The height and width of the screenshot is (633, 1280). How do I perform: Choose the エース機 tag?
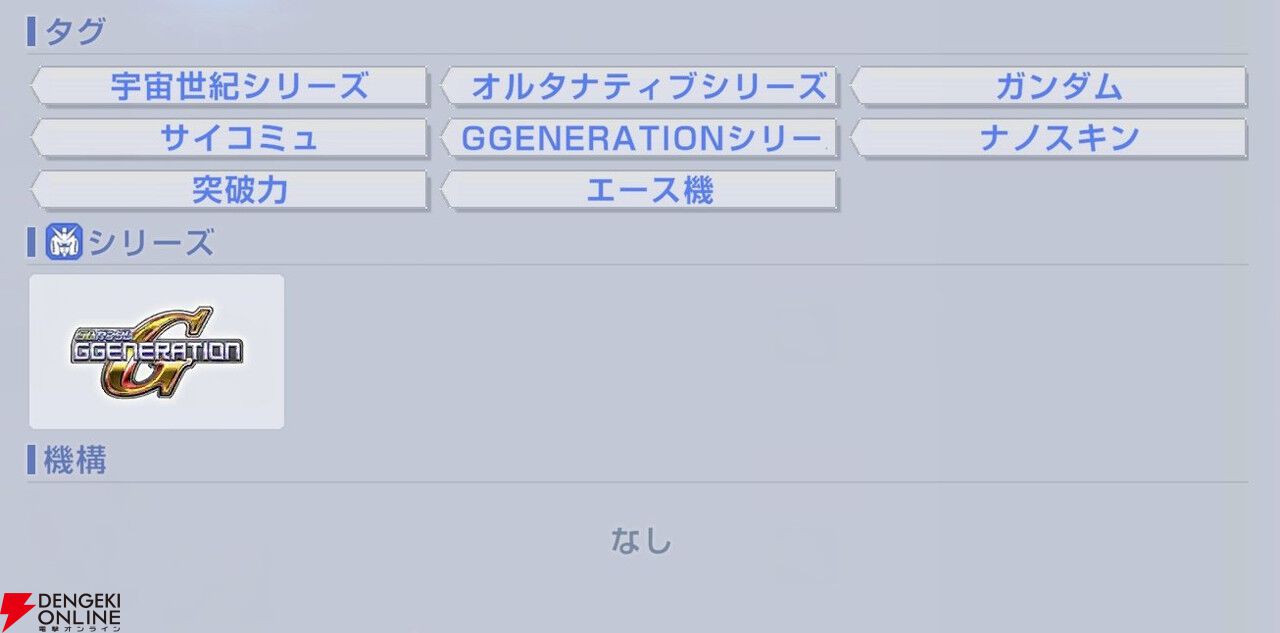pyautogui.click(x=640, y=190)
